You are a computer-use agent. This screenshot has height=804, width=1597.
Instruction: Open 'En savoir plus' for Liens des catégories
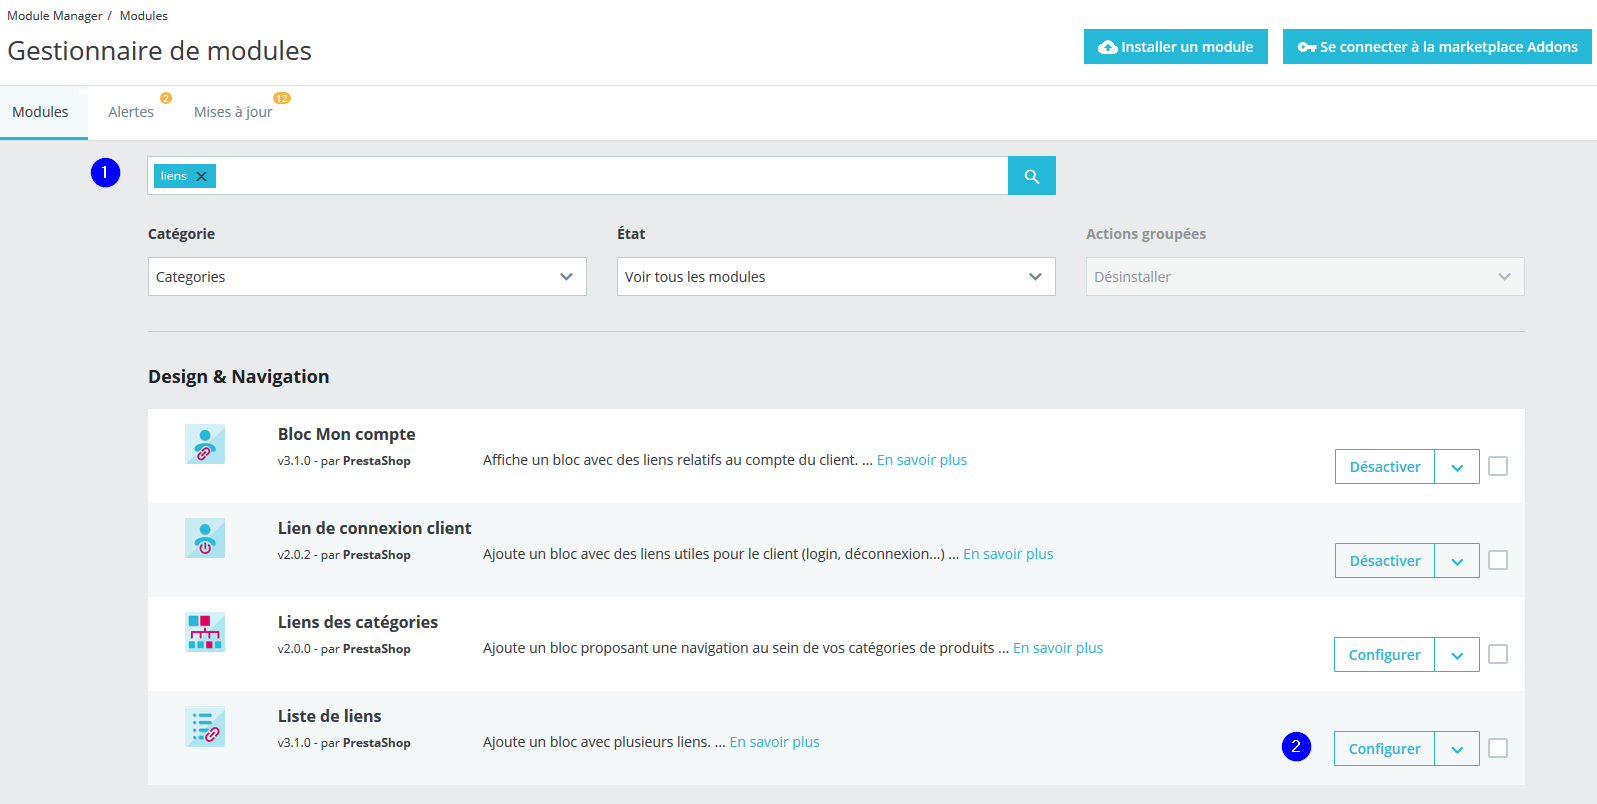pyautogui.click(x=1058, y=648)
